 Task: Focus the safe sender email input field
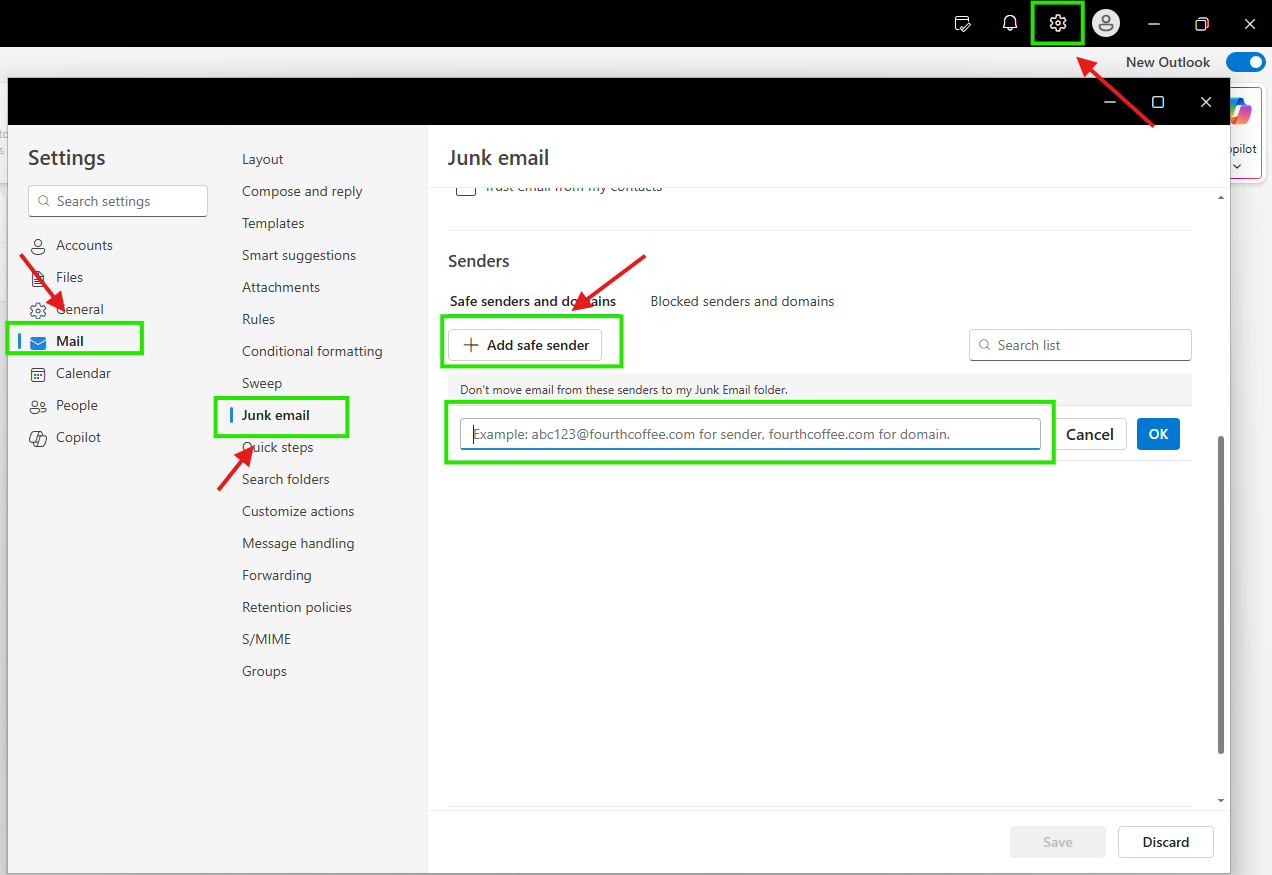[x=750, y=434]
